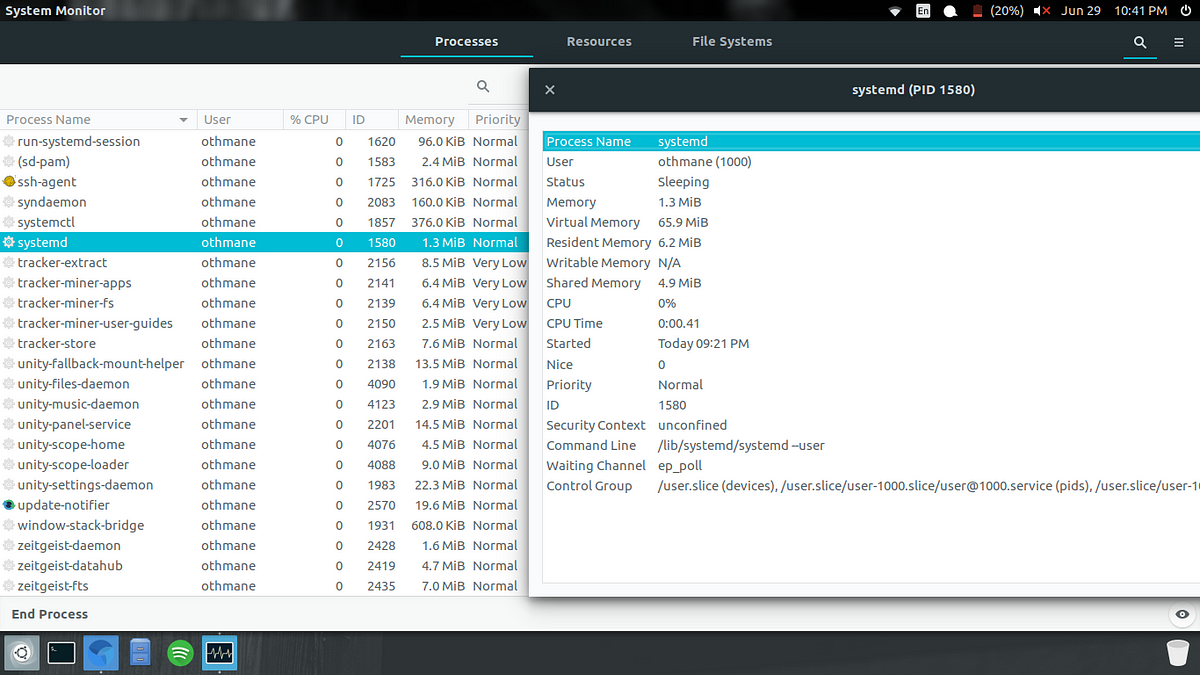Select unity-fallback-mount-helper process row
1200x675 pixels.
[x=264, y=364]
